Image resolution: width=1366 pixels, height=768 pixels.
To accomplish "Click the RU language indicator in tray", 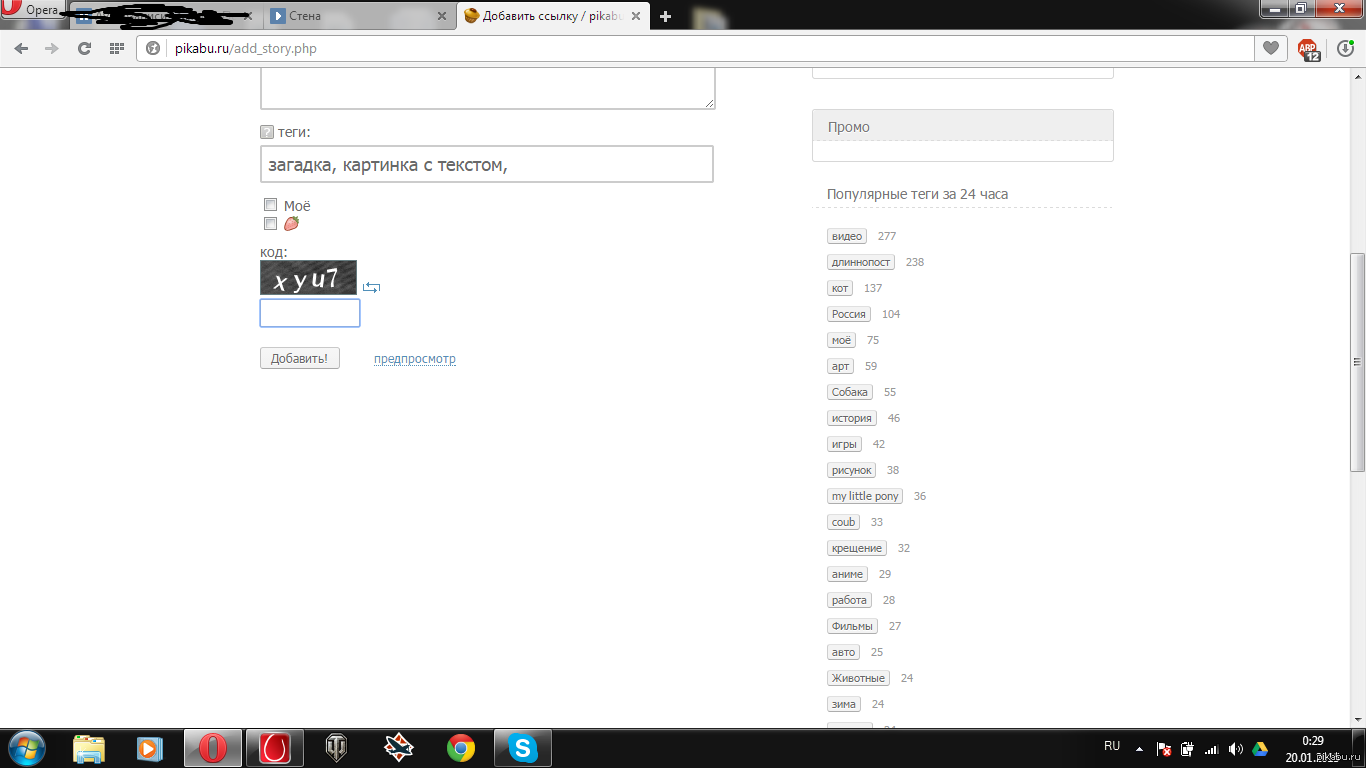I will 1112,746.
